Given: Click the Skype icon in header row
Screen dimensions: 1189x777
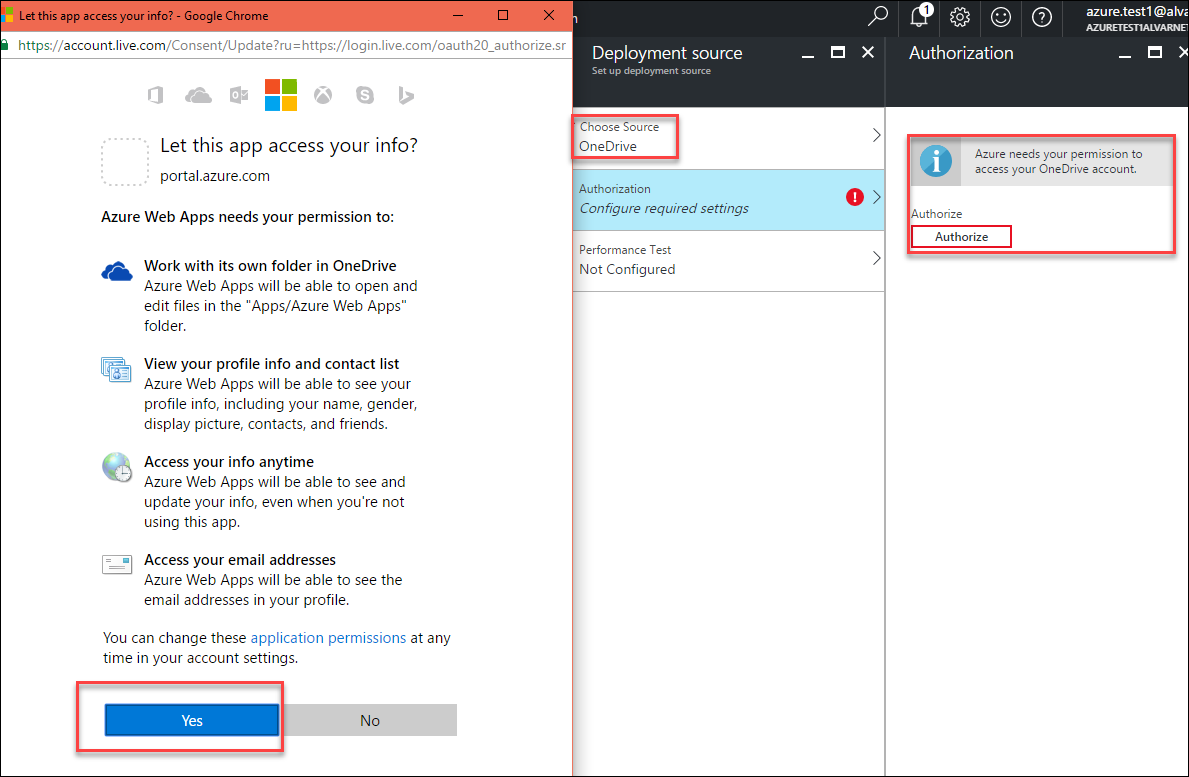Looking at the screenshot, I should click(365, 95).
